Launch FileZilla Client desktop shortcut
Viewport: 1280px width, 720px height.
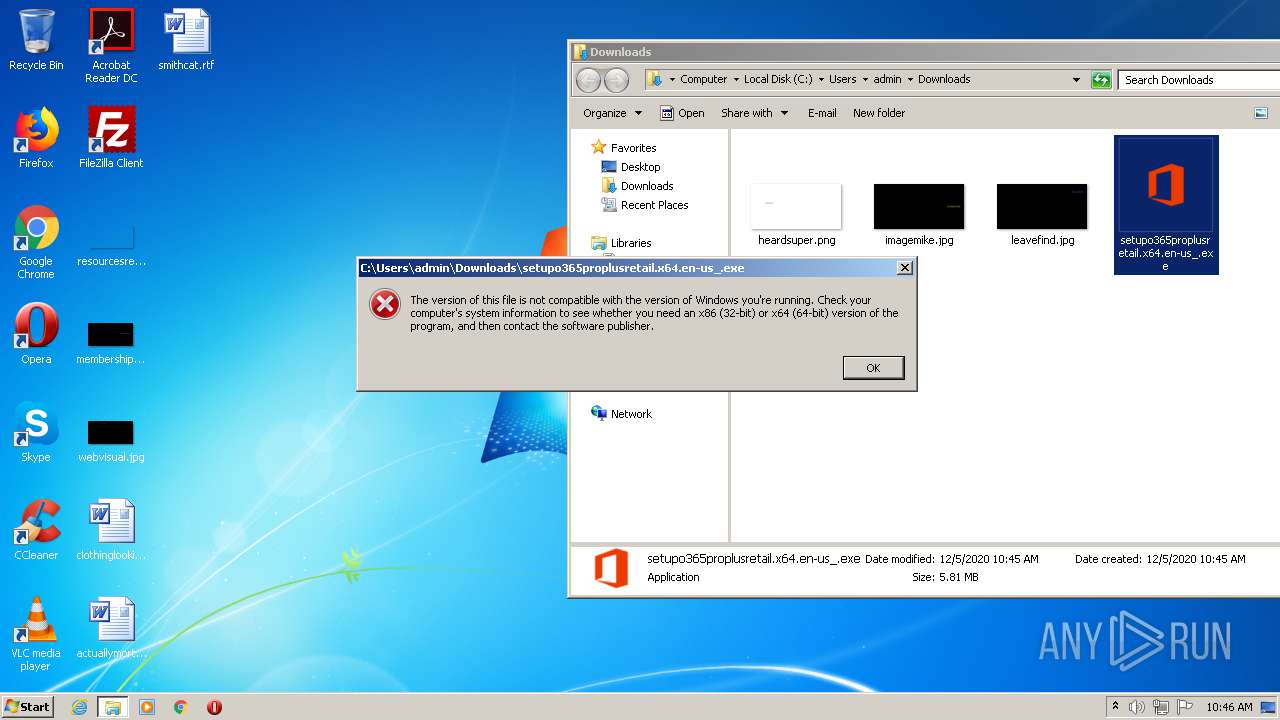[x=111, y=138]
